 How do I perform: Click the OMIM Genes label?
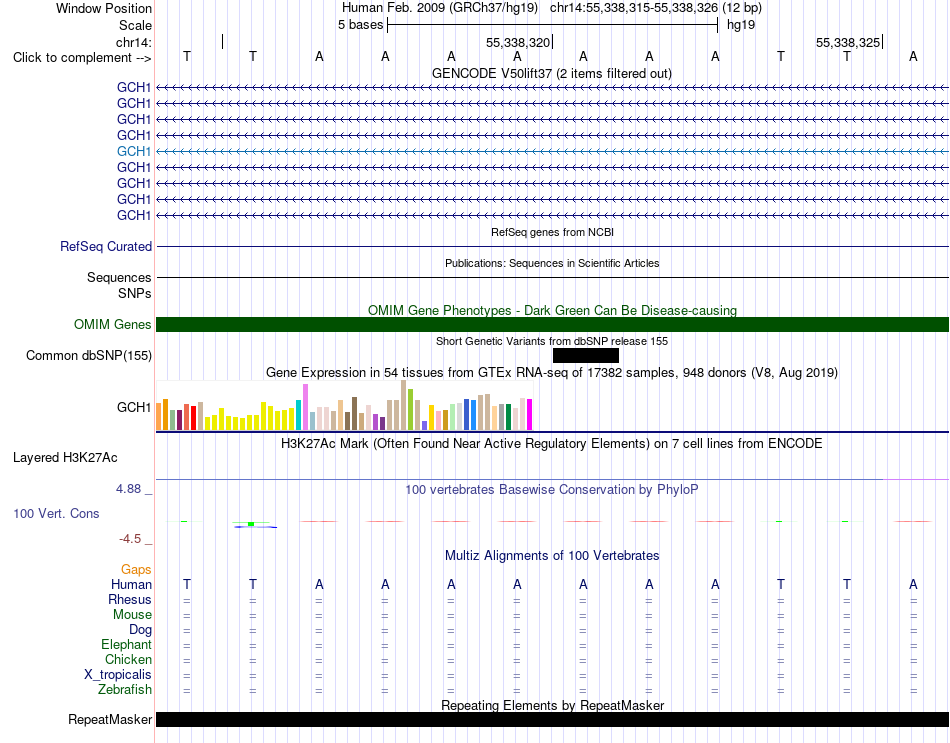tap(113, 325)
